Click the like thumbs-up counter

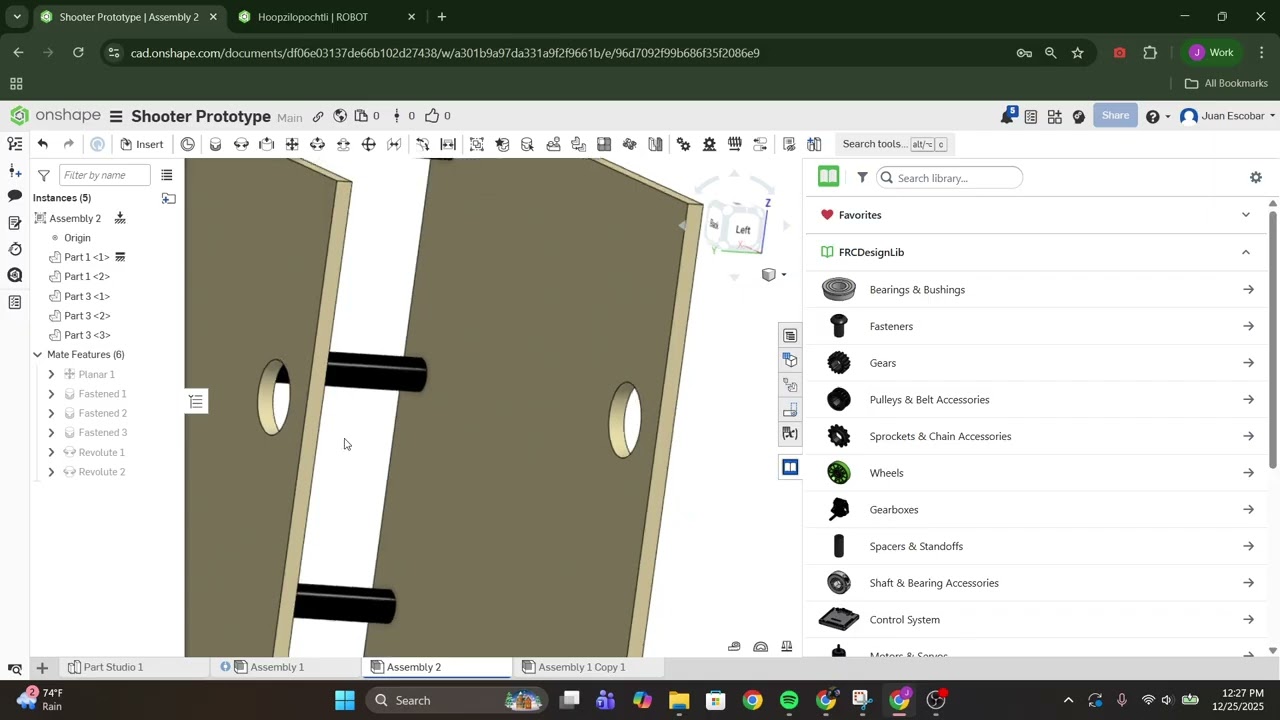[x=438, y=116]
